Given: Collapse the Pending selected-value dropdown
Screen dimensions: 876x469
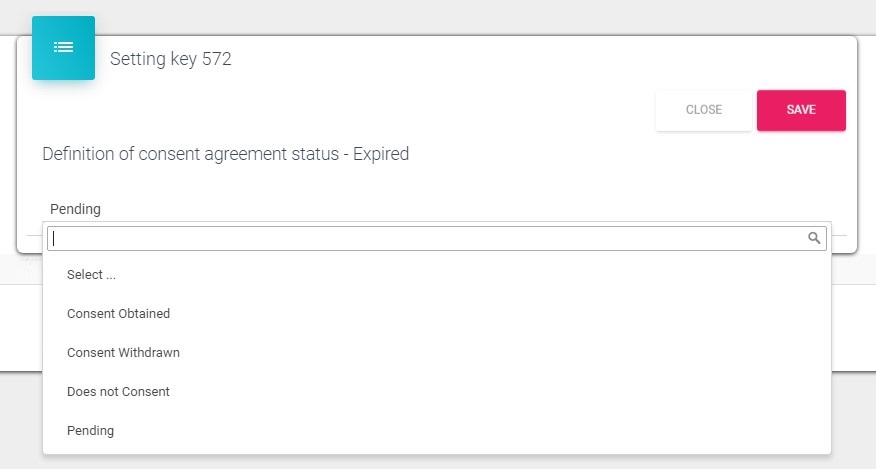Looking at the screenshot, I should [x=76, y=209].
